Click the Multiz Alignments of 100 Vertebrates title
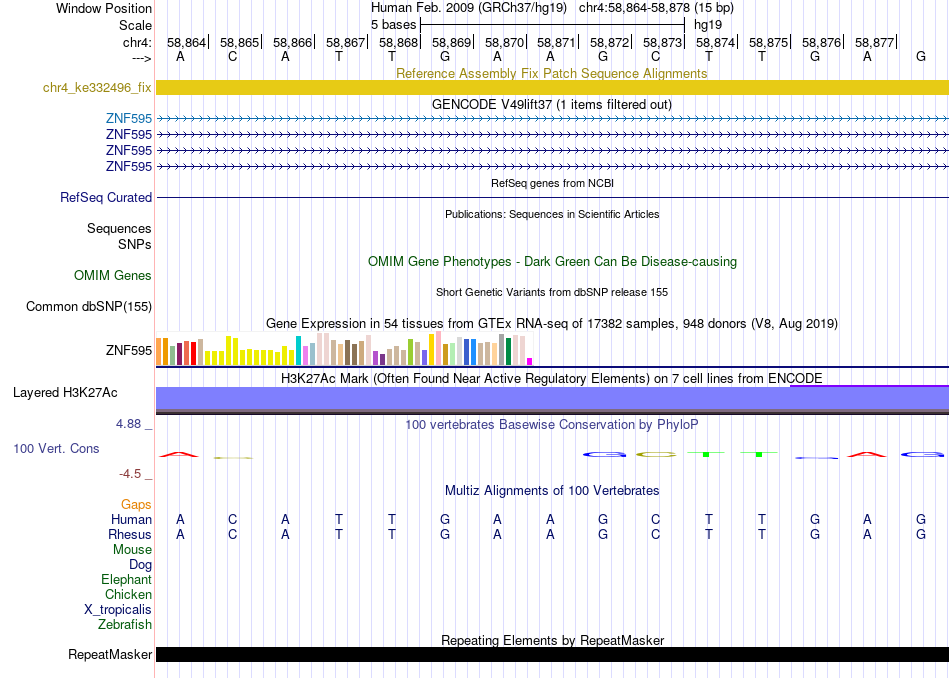The height and width of the screenshot is (678, 950). coord(552,490)
